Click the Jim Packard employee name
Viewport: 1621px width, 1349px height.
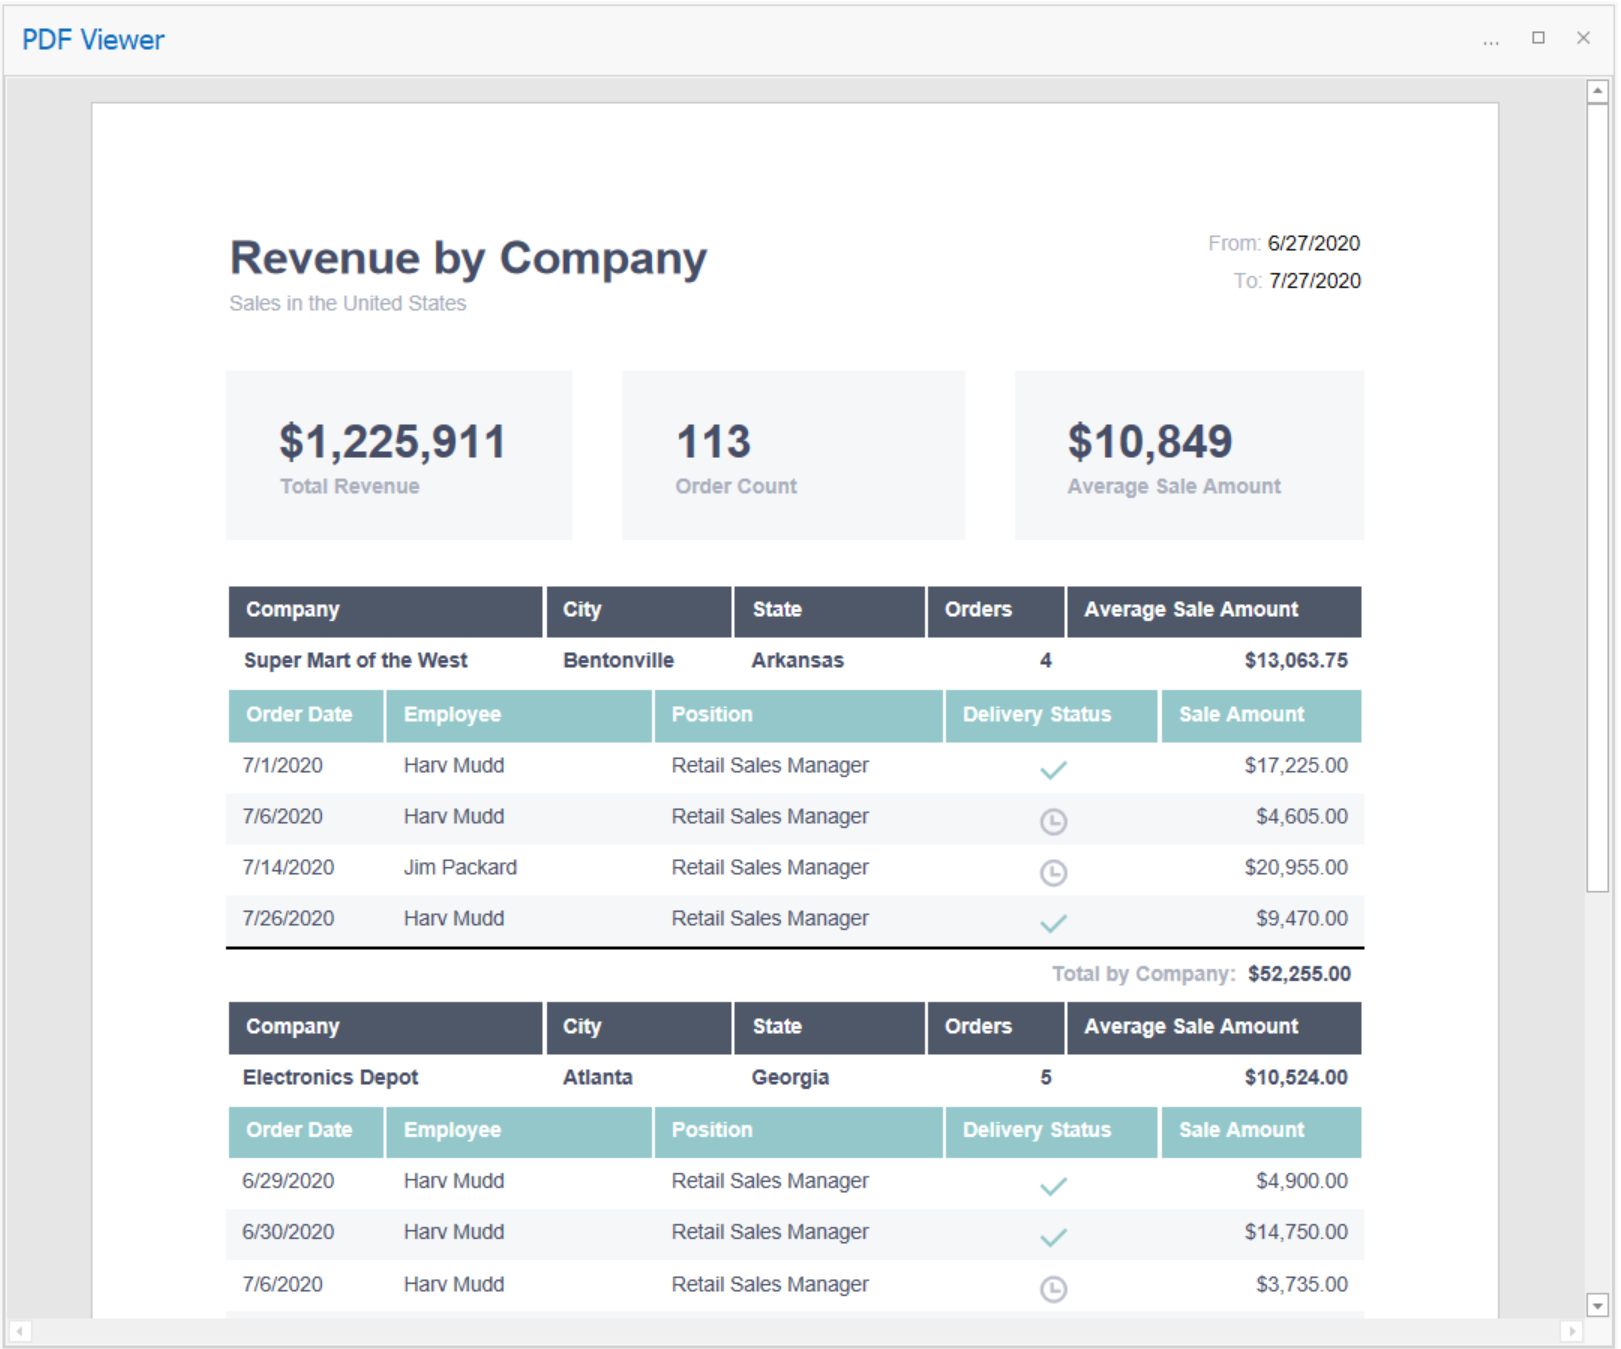[x=460, y=867]
